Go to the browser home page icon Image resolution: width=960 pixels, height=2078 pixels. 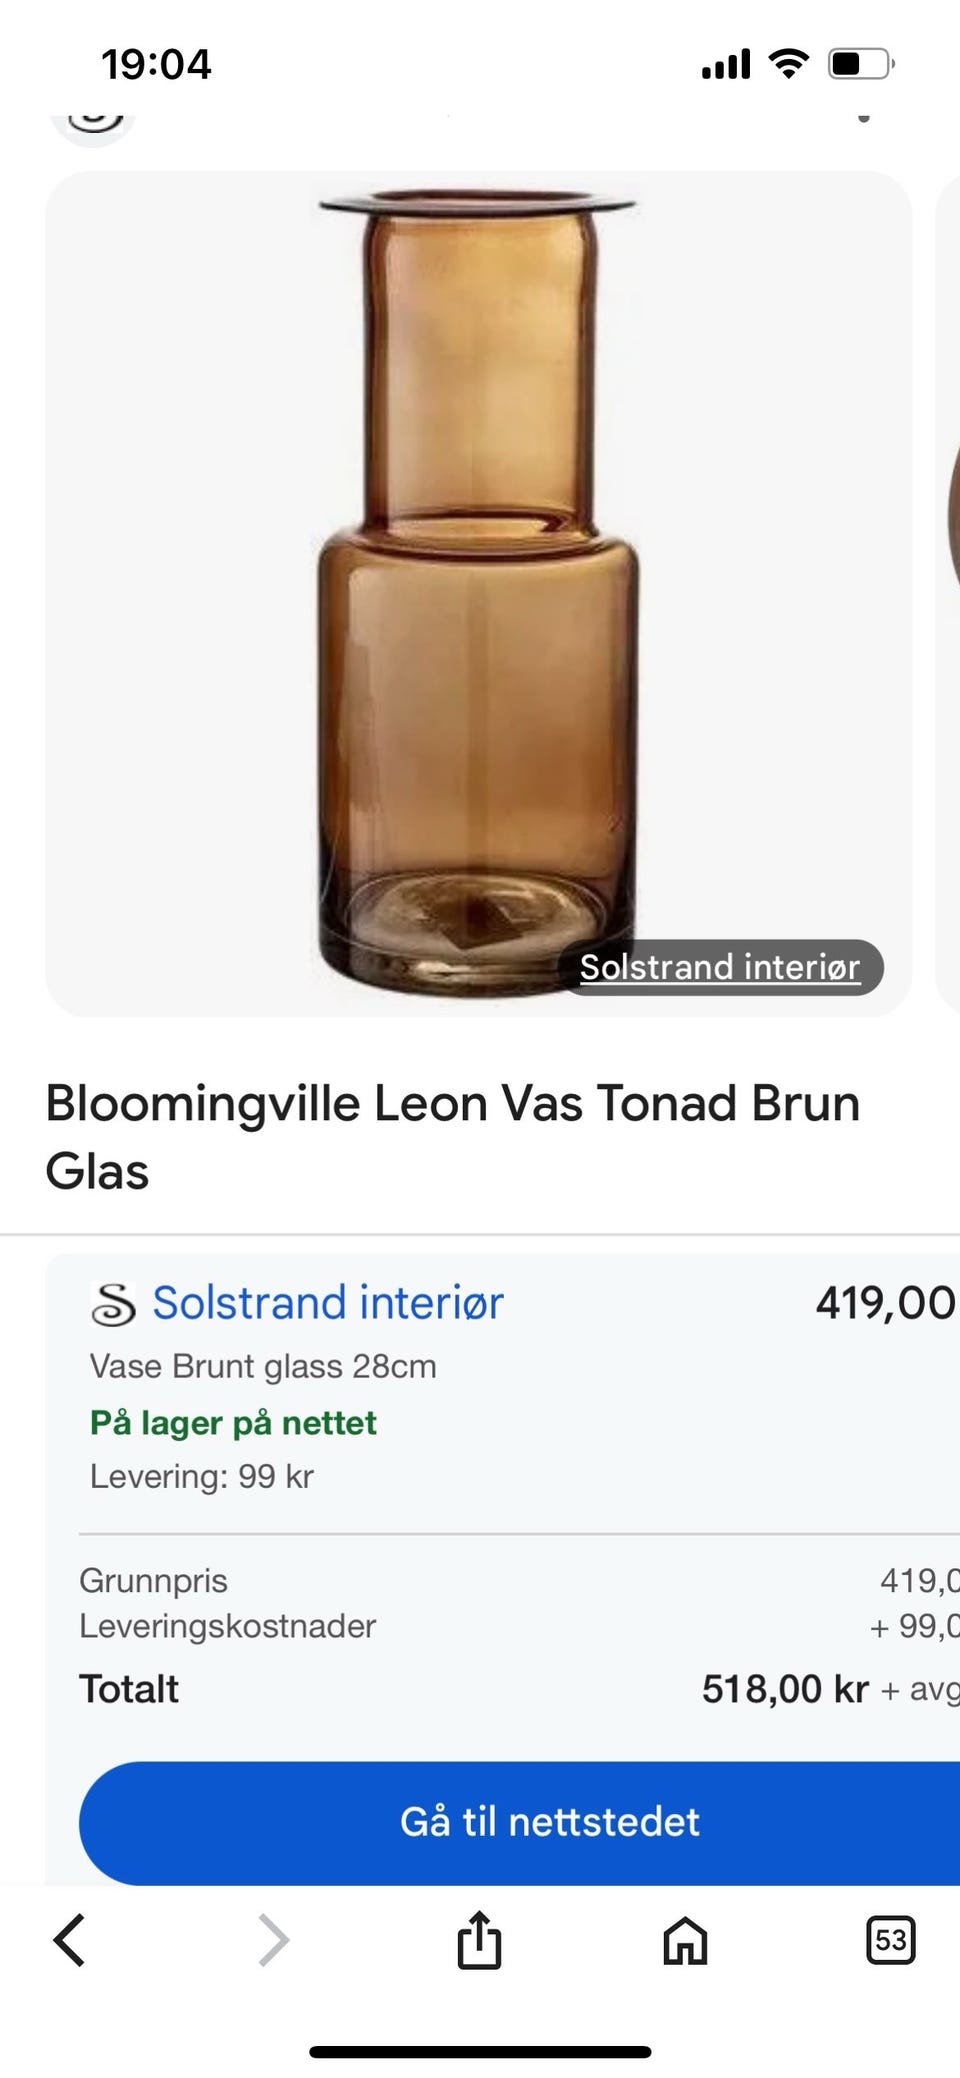(x=685, y=1940)
